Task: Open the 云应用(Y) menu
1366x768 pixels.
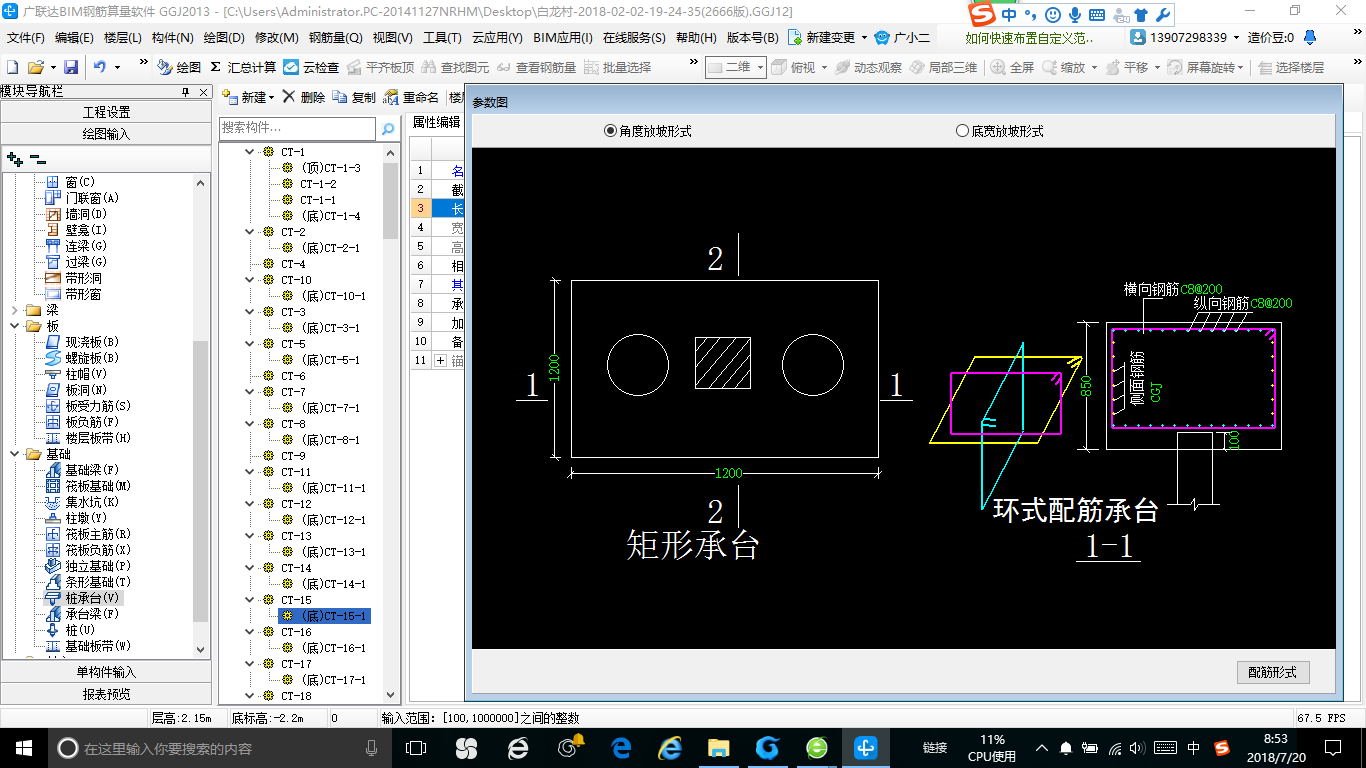Action: (497, 37)
